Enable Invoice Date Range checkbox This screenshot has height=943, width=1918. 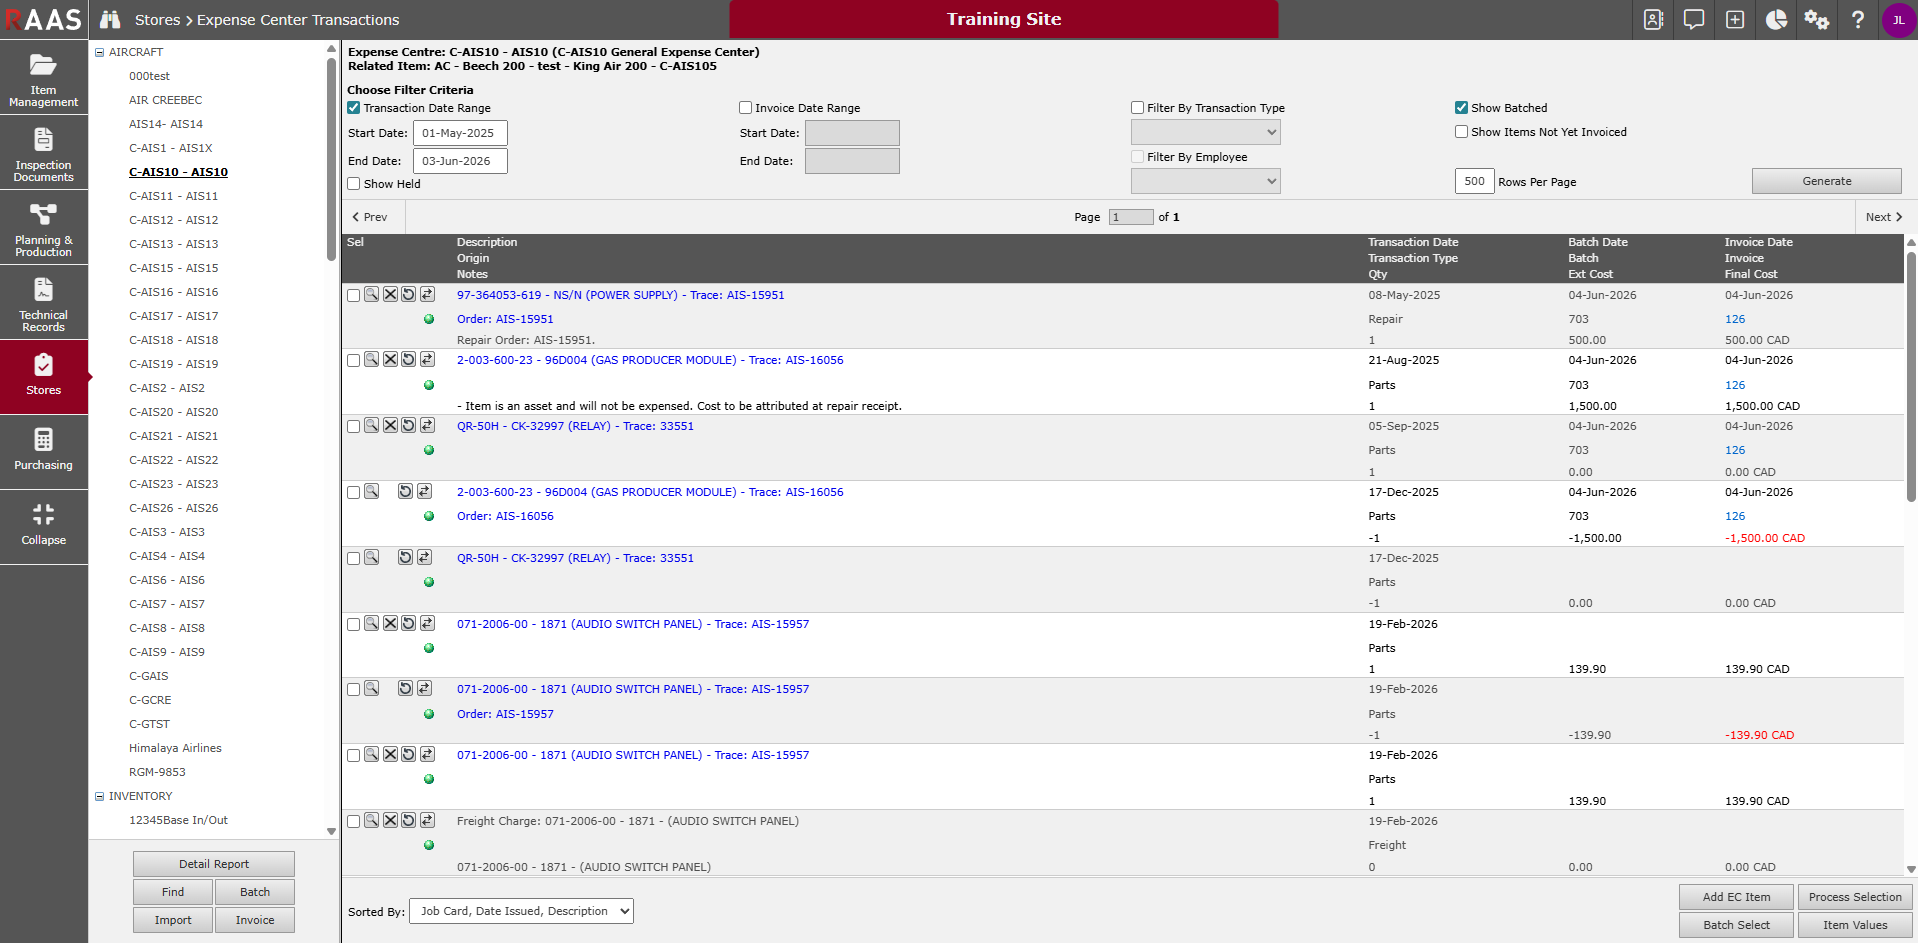click(745, 107)
